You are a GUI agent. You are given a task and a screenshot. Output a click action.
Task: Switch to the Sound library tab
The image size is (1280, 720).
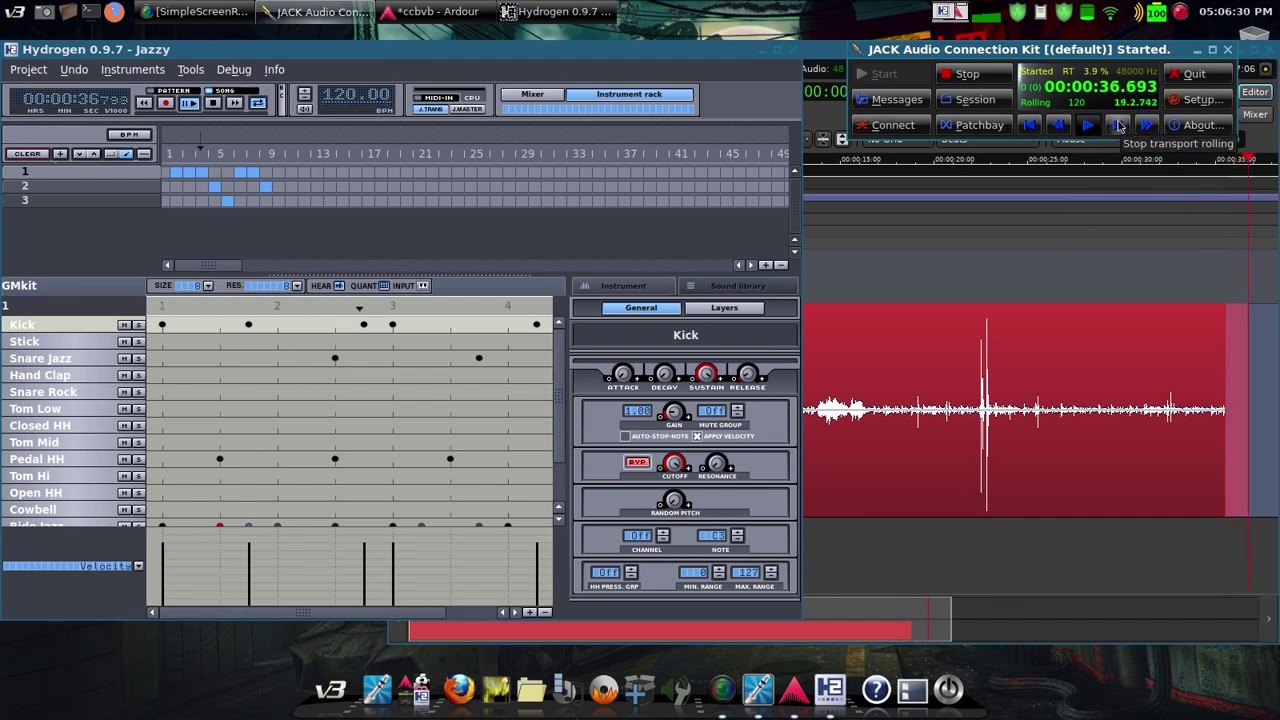738,286
